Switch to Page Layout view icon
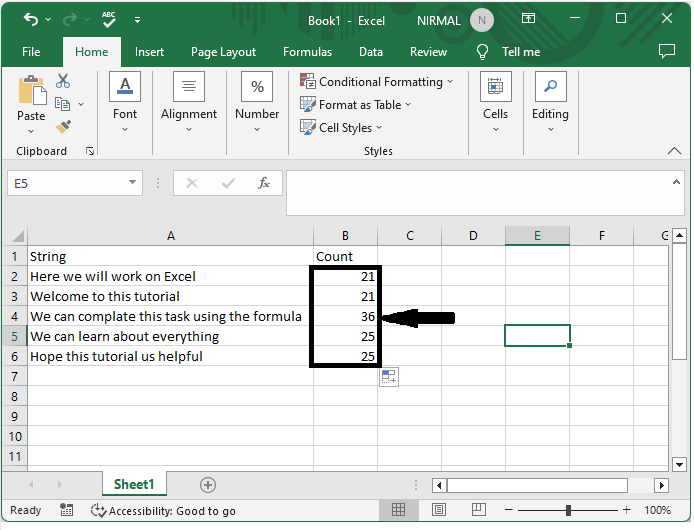This screenshot has height=530, width=694. (439, 510)
